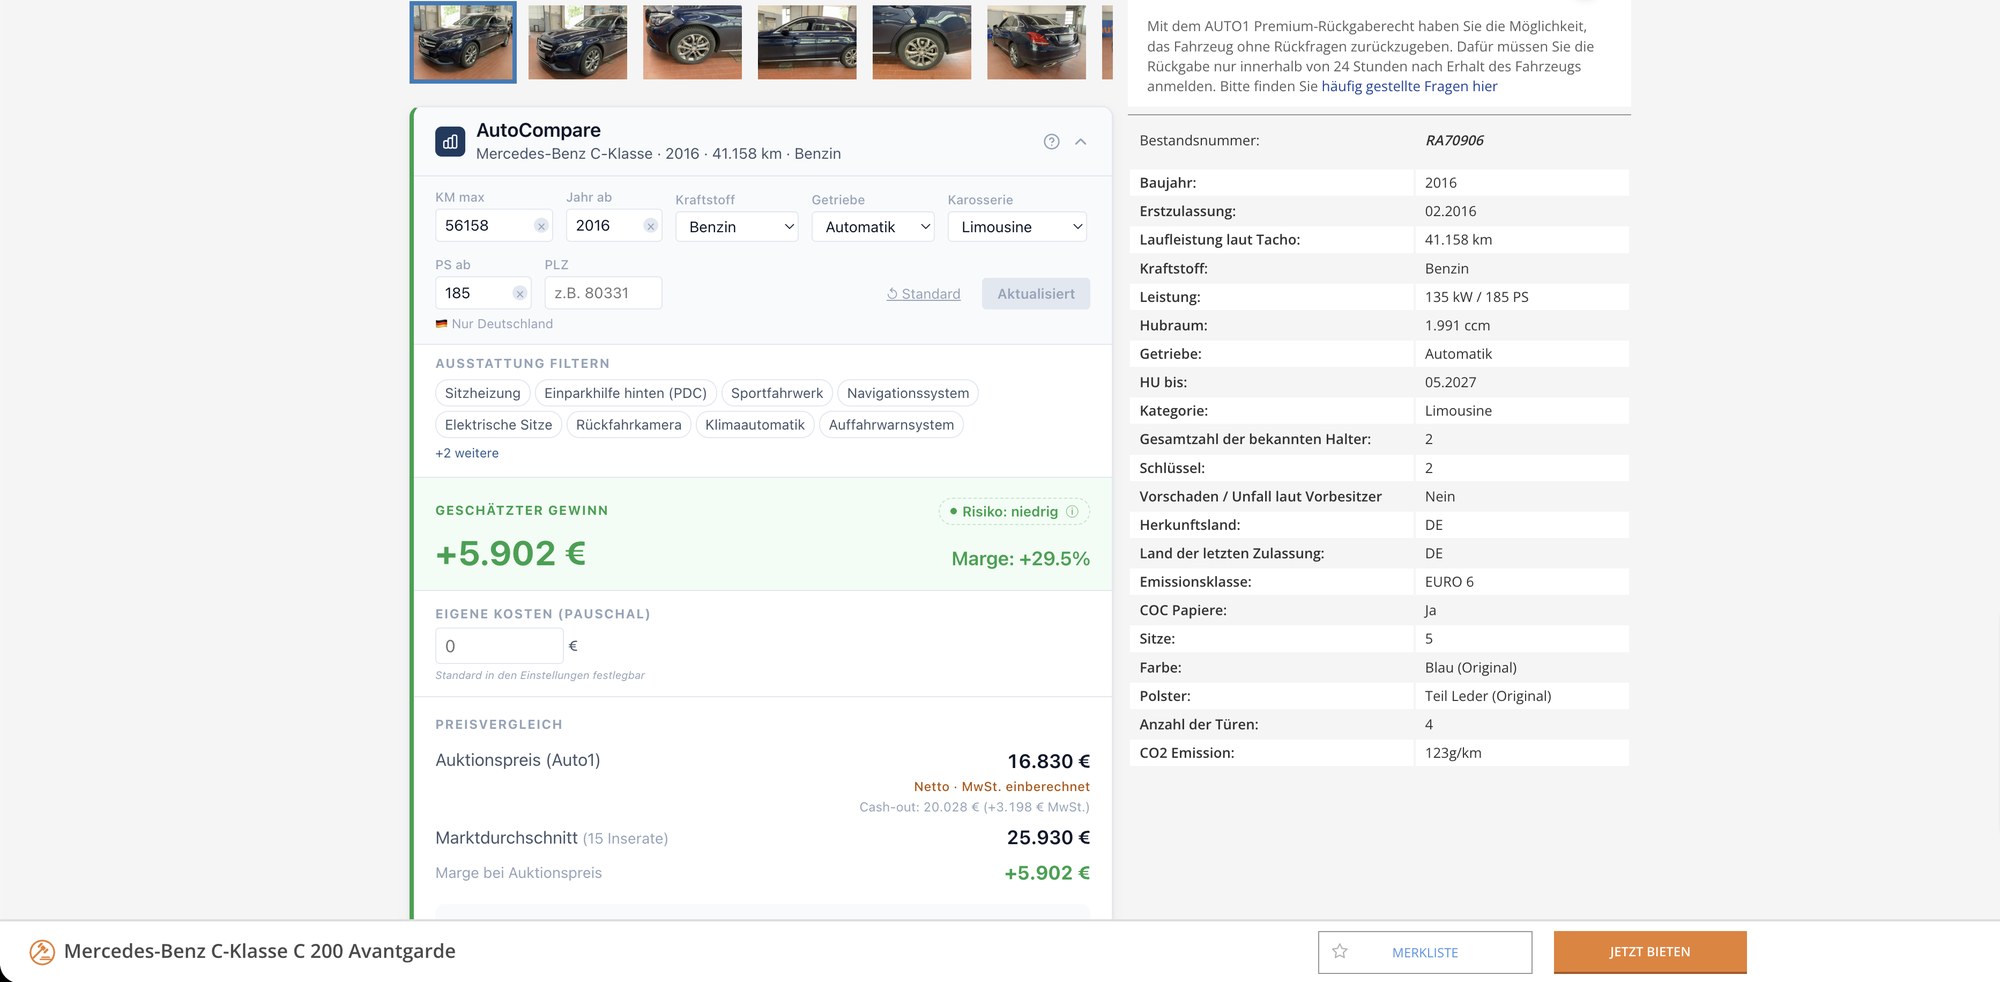Select the sixth thumbnail showing rear view
The width and height of the screenshot is (2000, 982).
(1036, 42)
